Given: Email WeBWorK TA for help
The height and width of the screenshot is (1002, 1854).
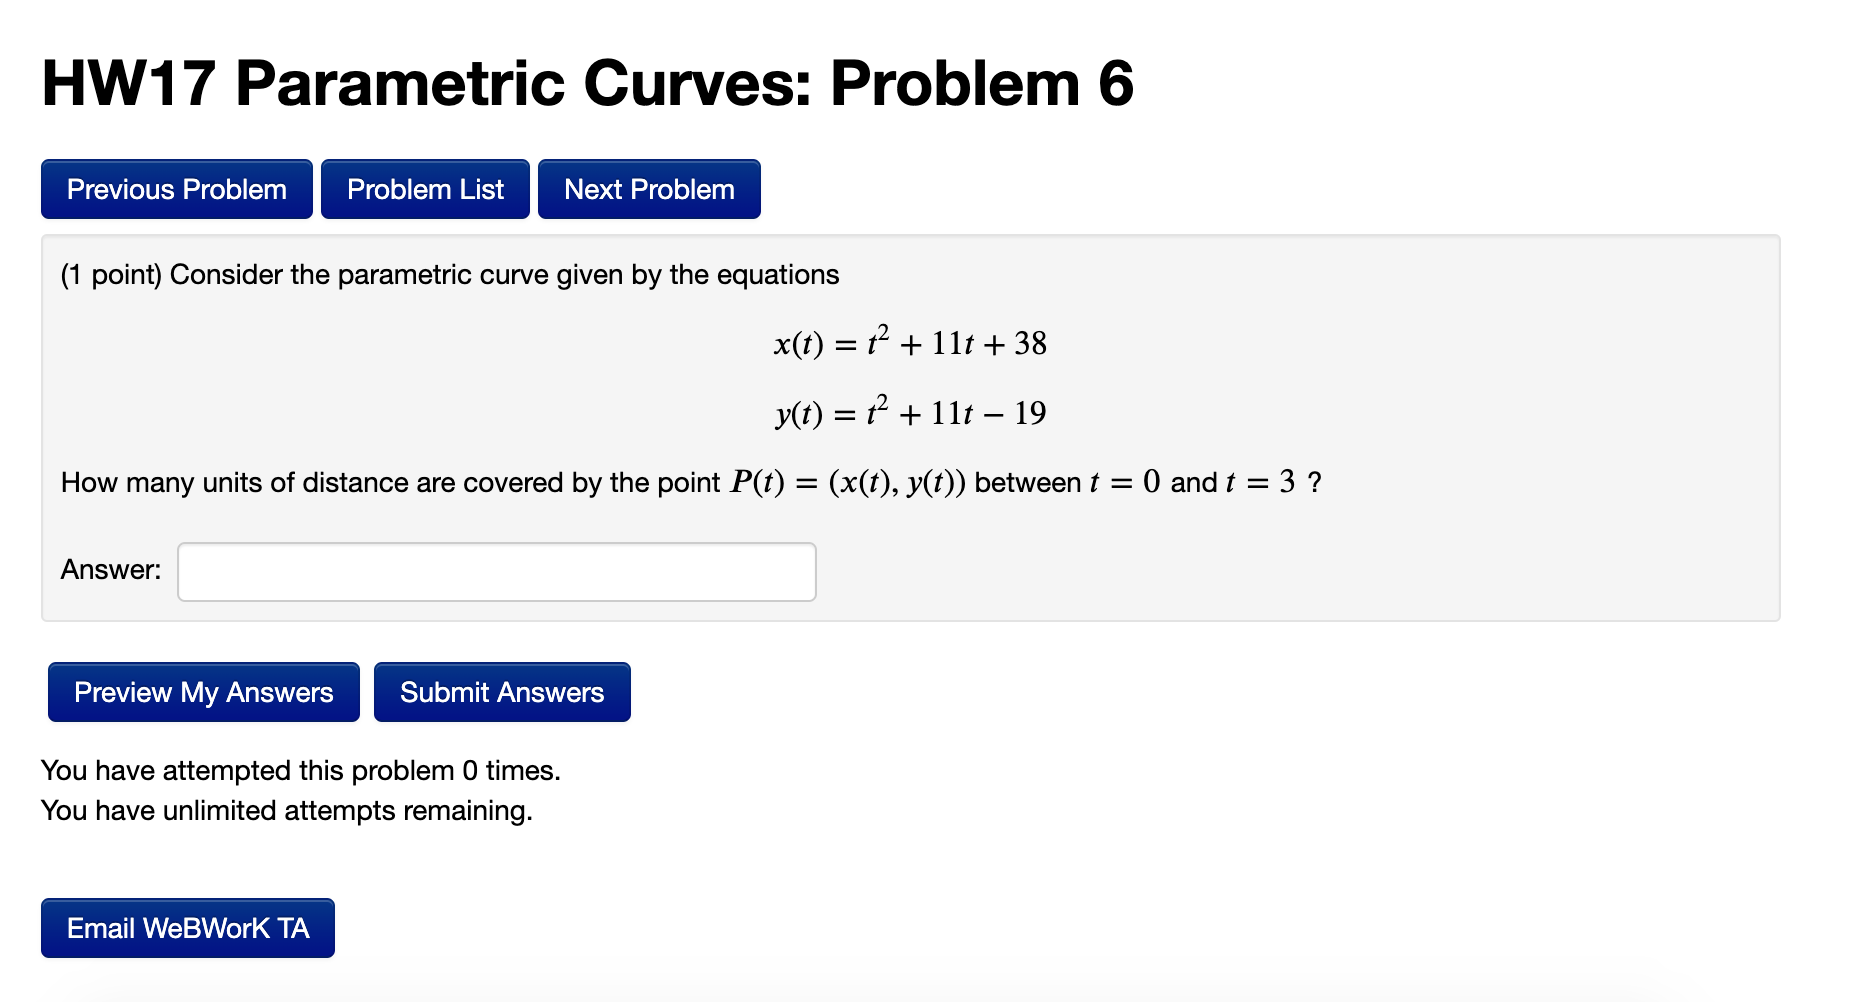Looking at the screenshot, I should 186,928.
